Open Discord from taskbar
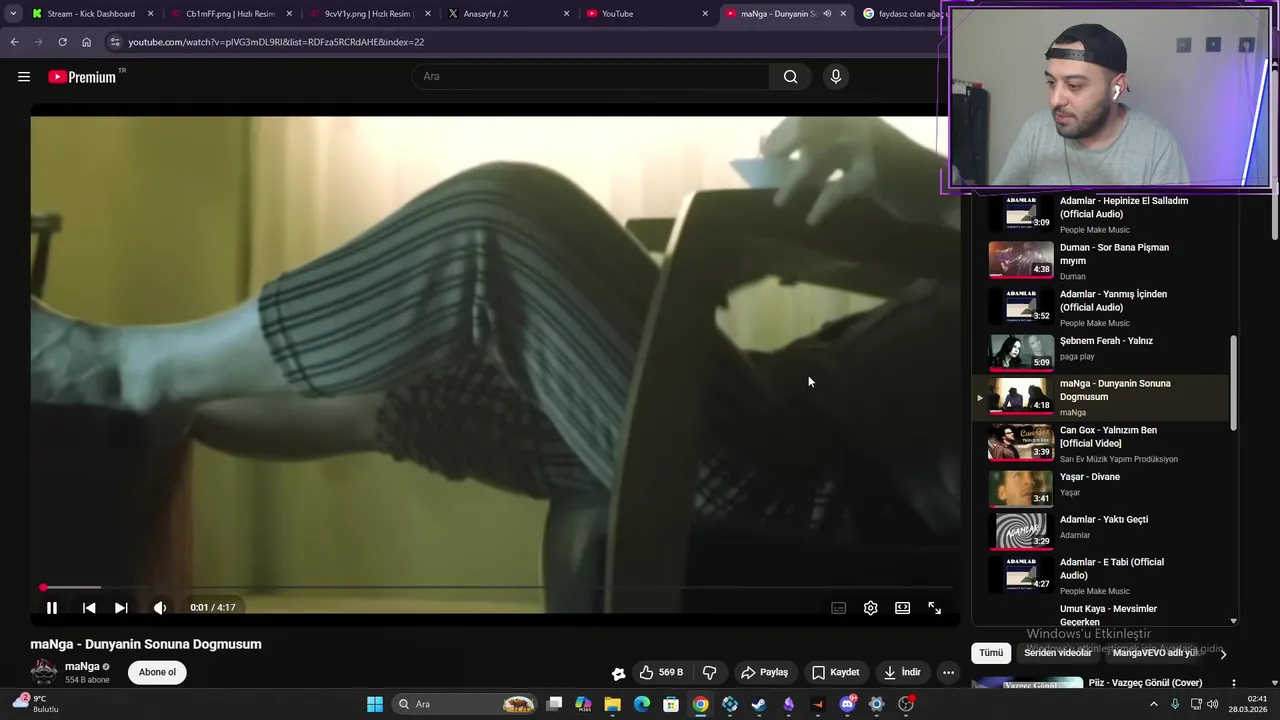Image resolution: width=1280 pixels, height=720 pixels. [x=848, y=704]
